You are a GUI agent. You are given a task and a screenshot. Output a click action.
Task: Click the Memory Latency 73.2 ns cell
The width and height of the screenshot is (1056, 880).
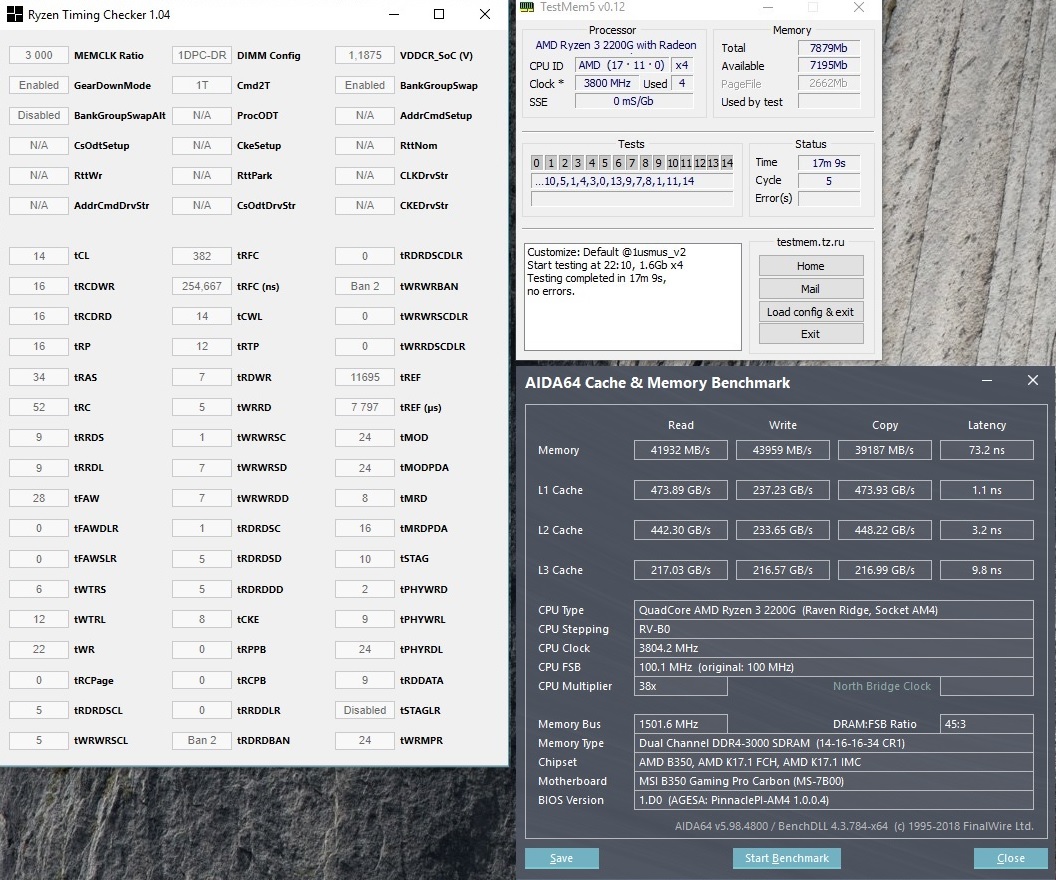click(987, 450)
